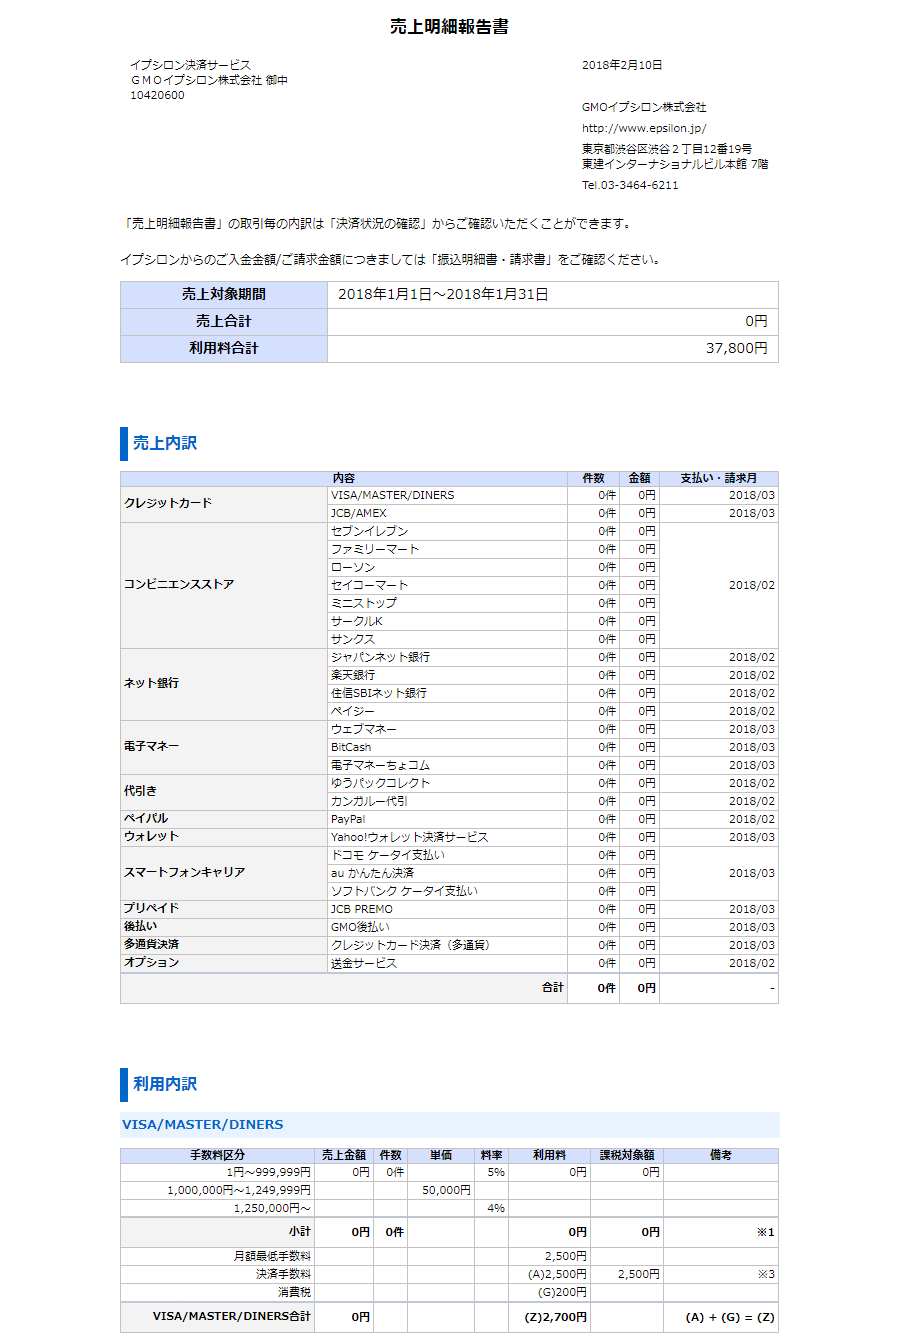Click the 楽天銀行 row

click(553, 676)
